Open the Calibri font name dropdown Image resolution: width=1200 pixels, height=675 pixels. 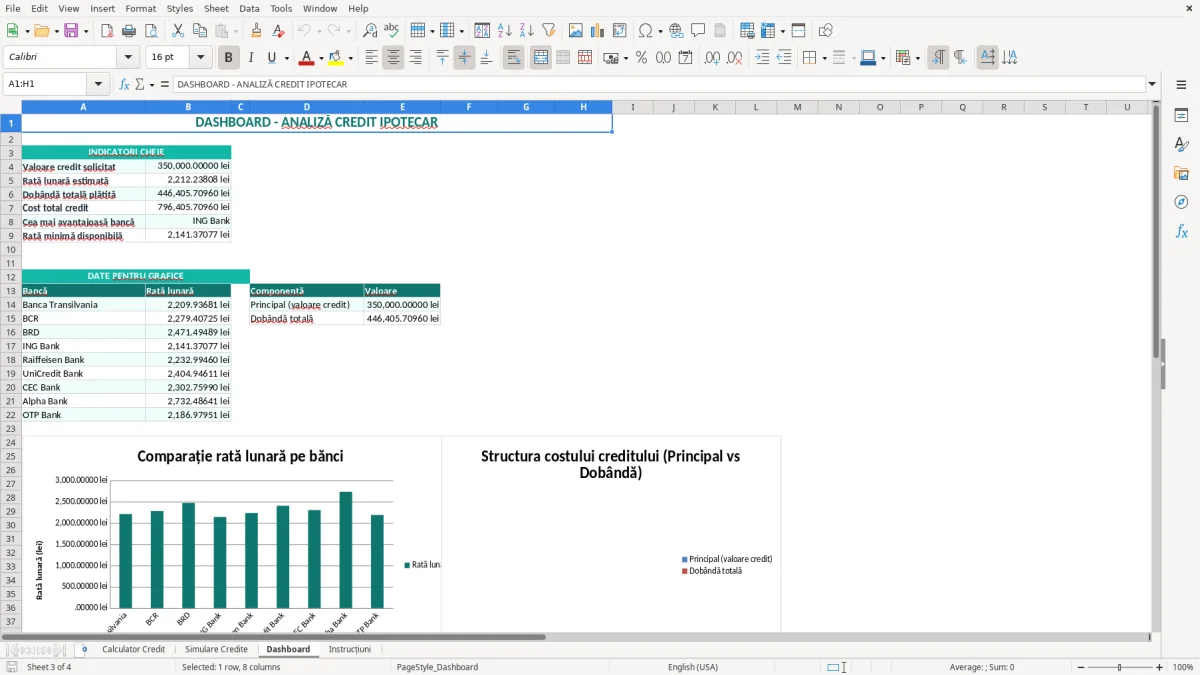(x=127, y=58)
